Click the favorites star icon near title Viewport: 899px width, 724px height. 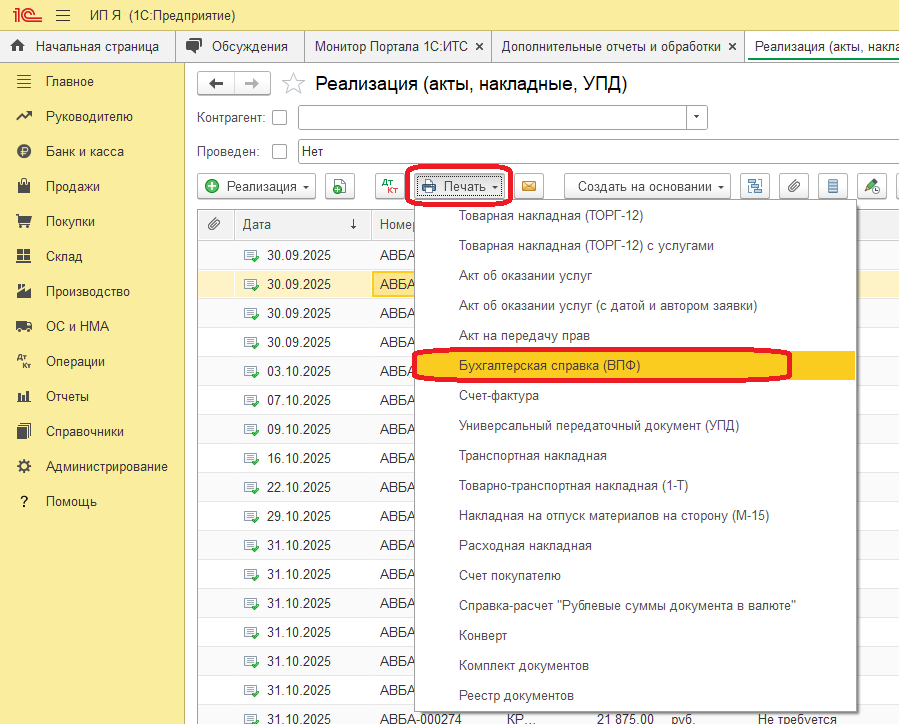pyautogui.click(x=293, y=84)
